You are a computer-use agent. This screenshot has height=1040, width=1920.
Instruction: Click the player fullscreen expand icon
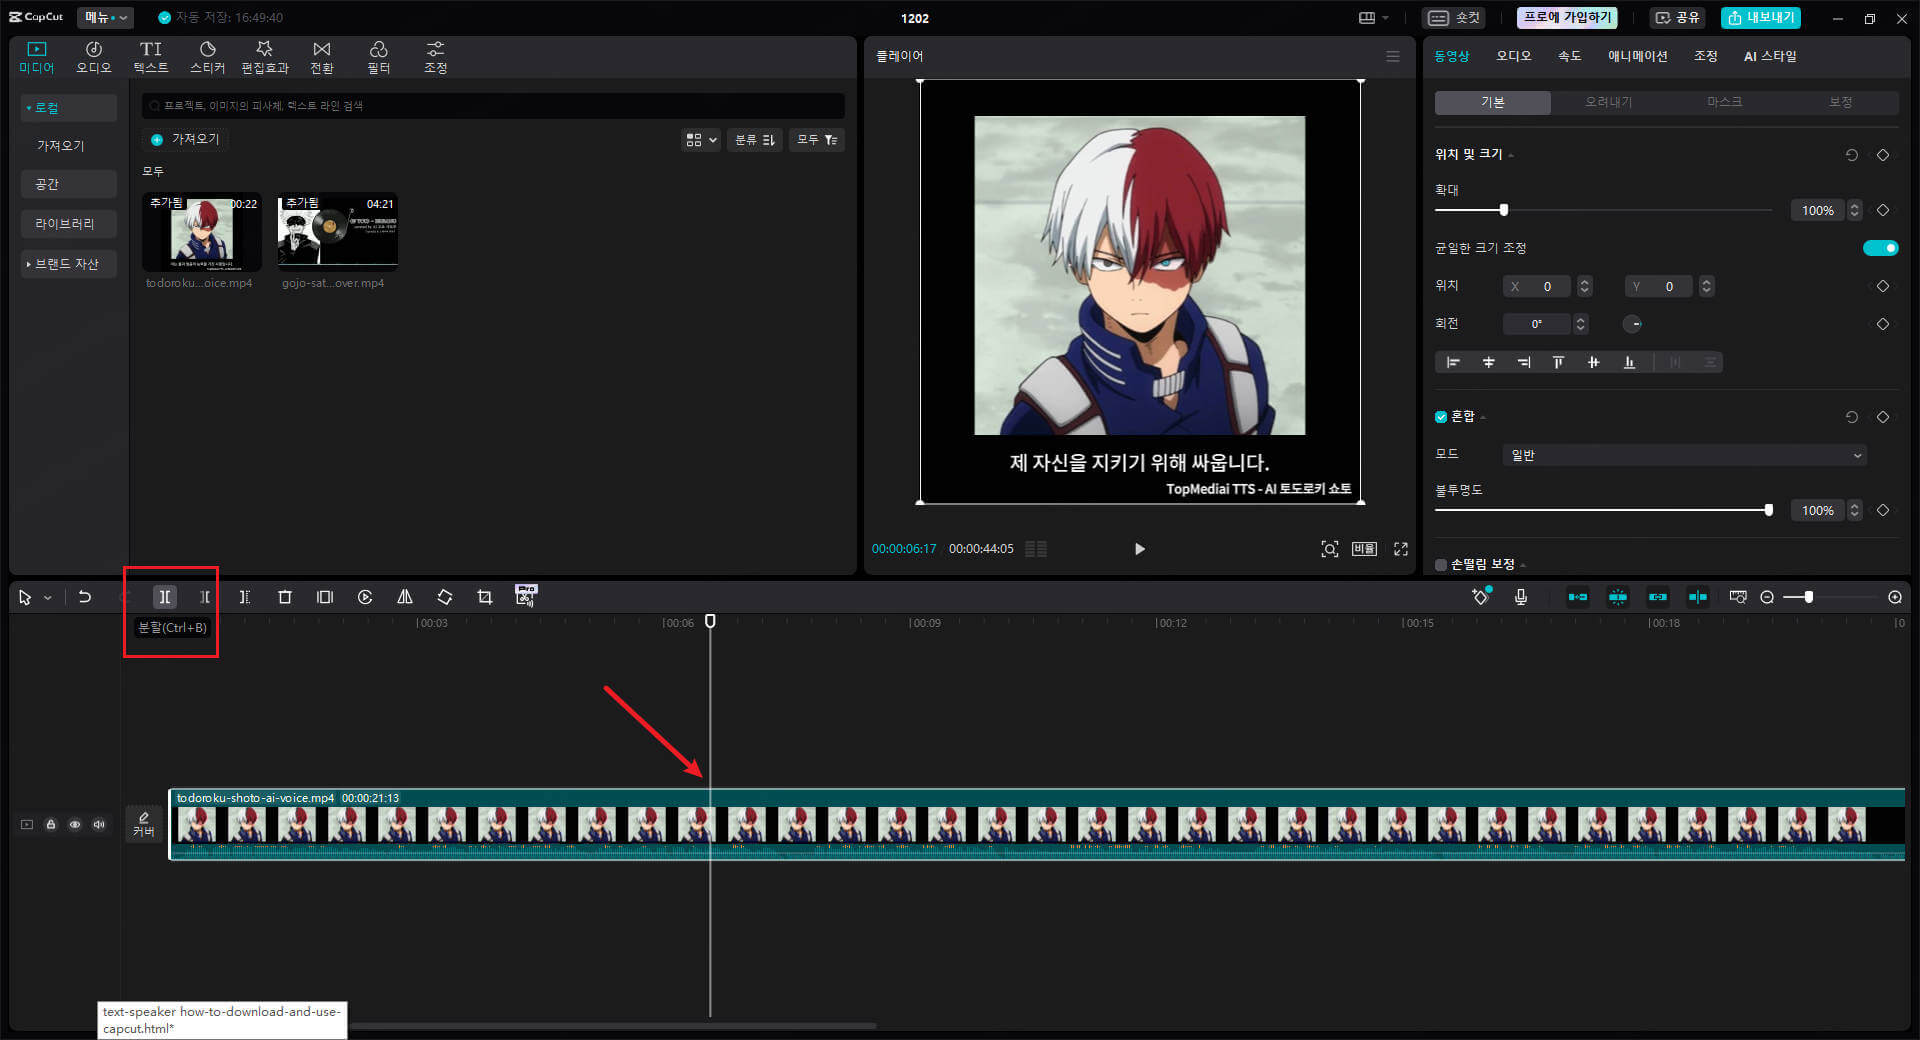[x=1401, y=549]
